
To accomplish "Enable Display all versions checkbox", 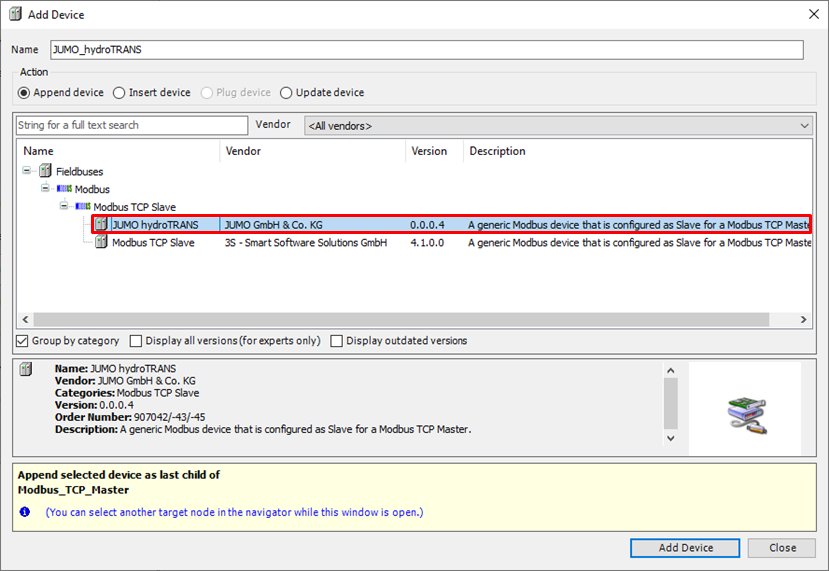I will [x=136, y=341].
